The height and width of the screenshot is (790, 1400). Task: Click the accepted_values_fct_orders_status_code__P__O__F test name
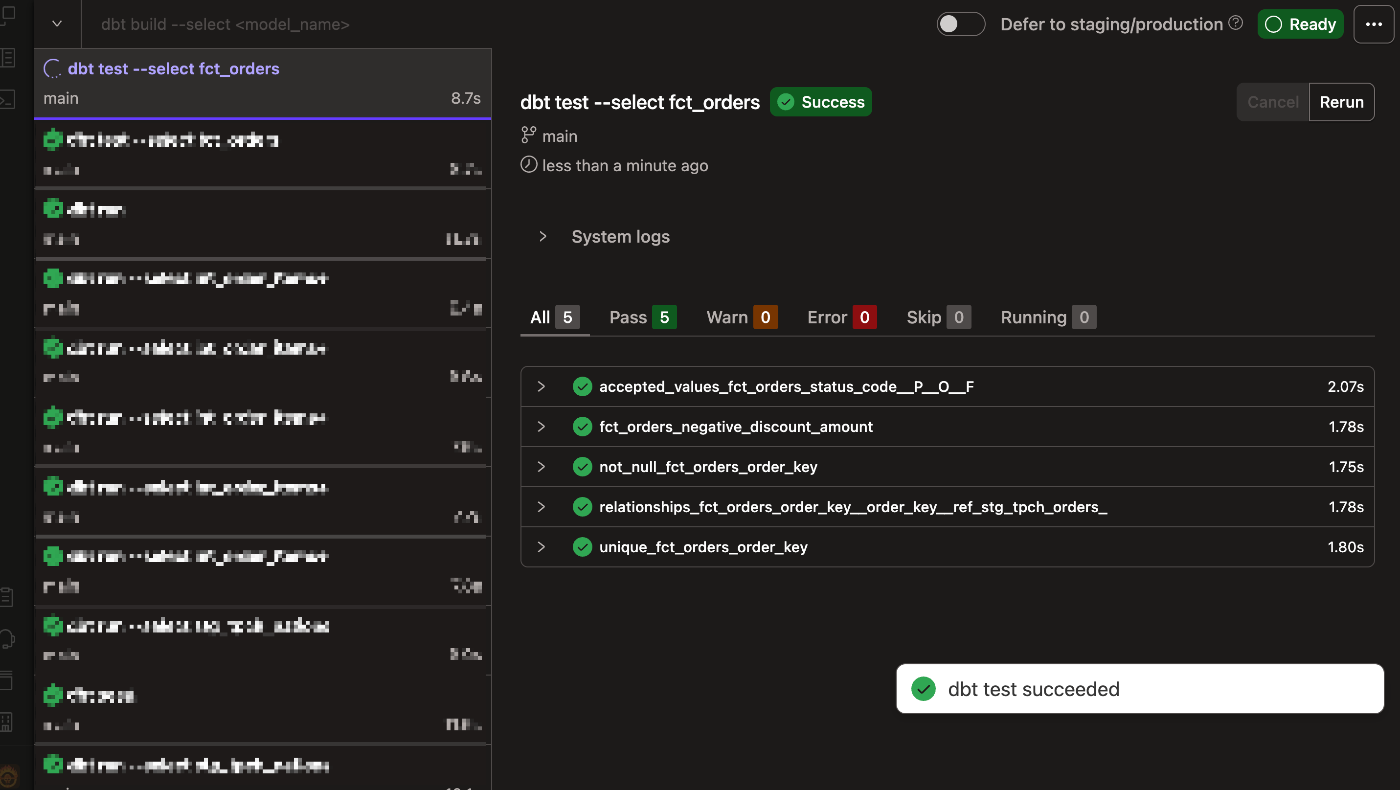(x=786, y=386)
